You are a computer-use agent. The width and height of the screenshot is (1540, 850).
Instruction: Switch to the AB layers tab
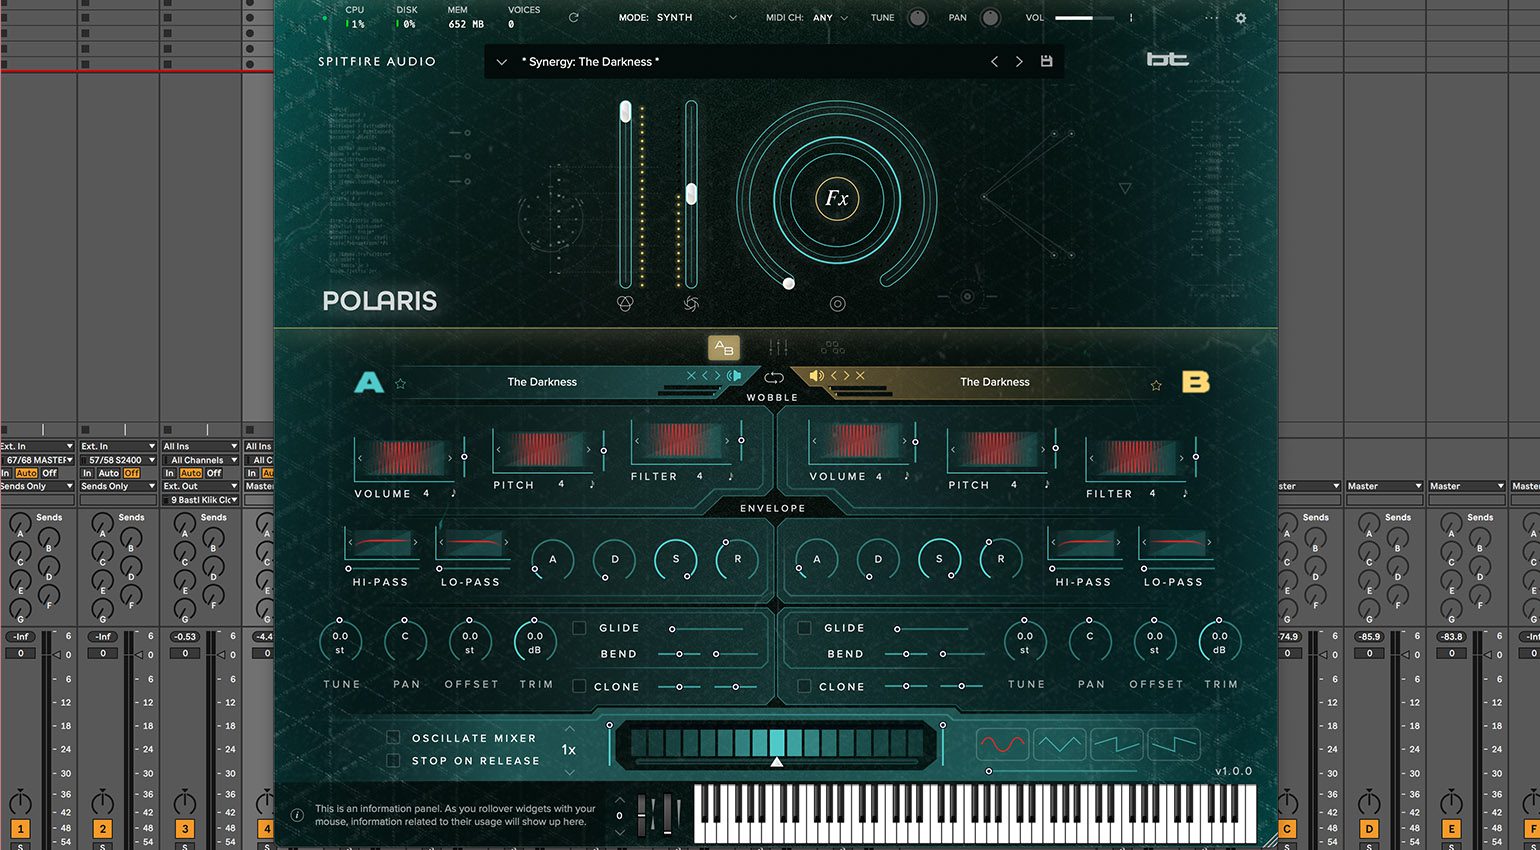723,347
